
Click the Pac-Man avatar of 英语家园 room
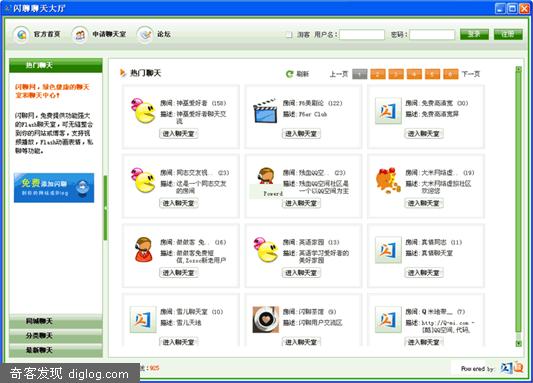265,250
